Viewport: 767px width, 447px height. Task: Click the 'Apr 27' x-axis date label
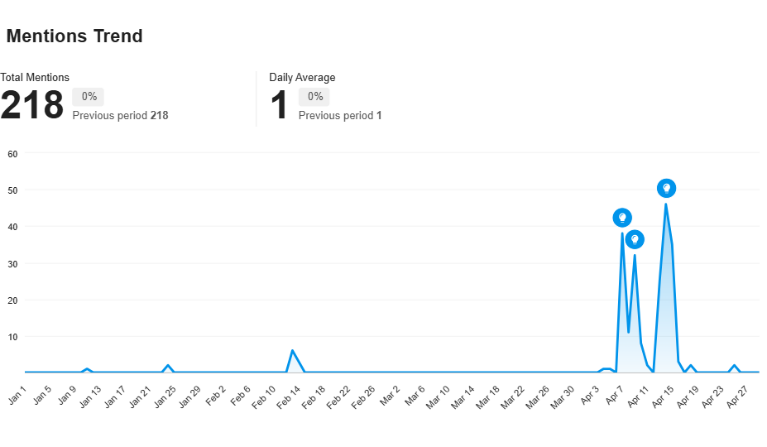click(736, 397)
